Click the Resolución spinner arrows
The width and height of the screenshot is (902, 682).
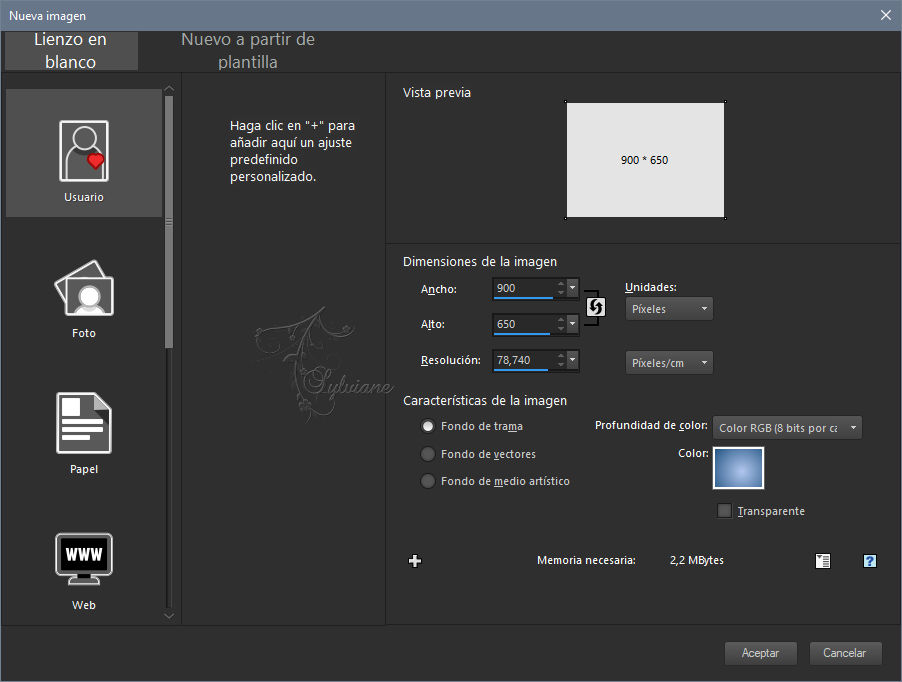(x=561, y=360)
